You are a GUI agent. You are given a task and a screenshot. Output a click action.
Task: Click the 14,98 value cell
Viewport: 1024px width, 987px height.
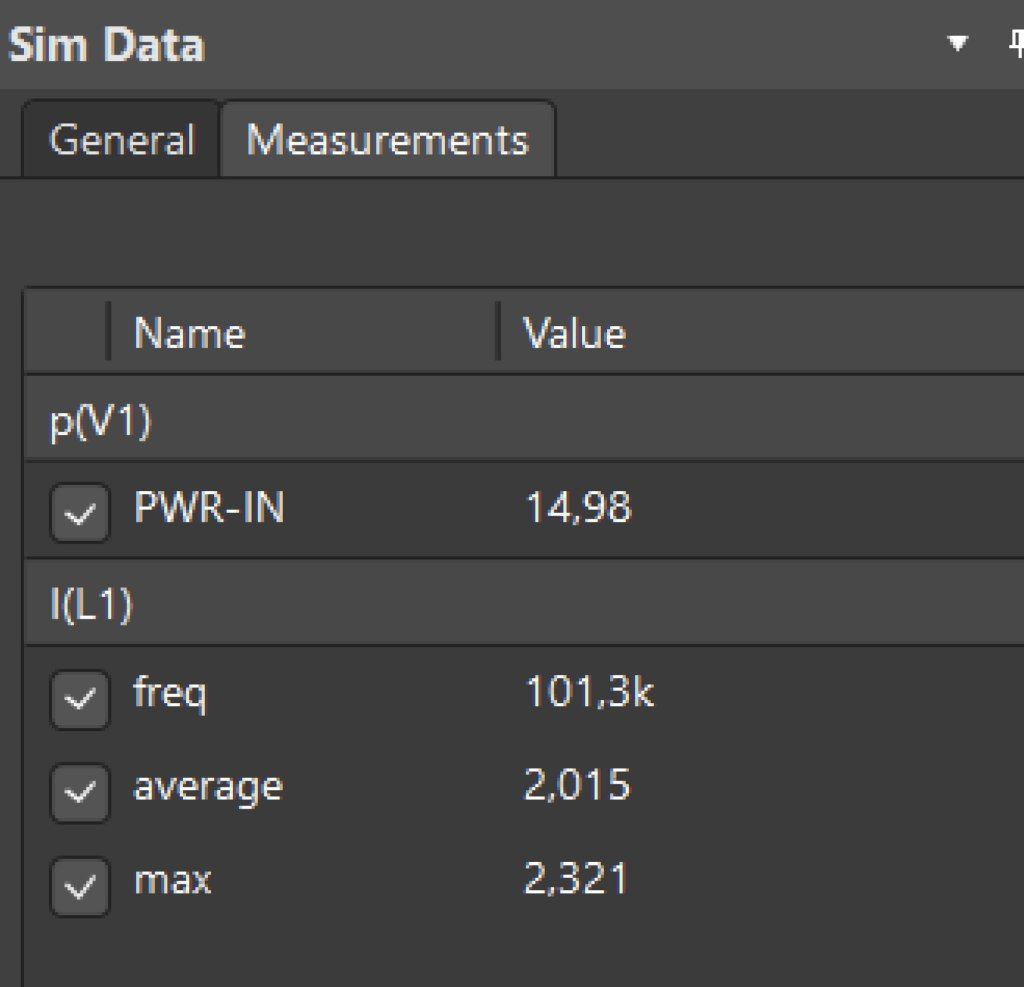[578, 509]
